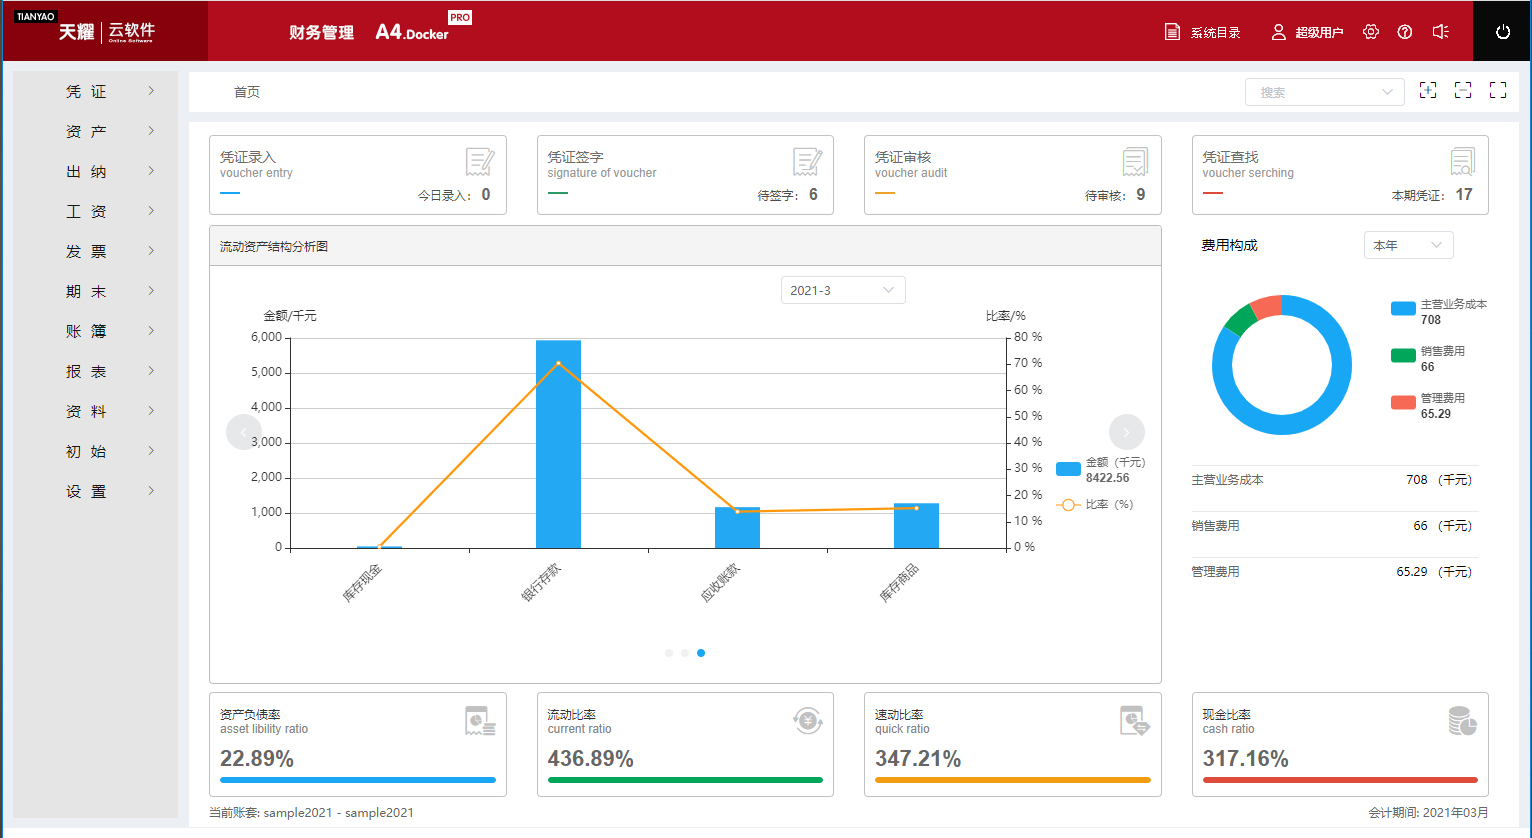Open the 2021-3 period dropdown
This screenshot has width=1532, height=838.
842,290
